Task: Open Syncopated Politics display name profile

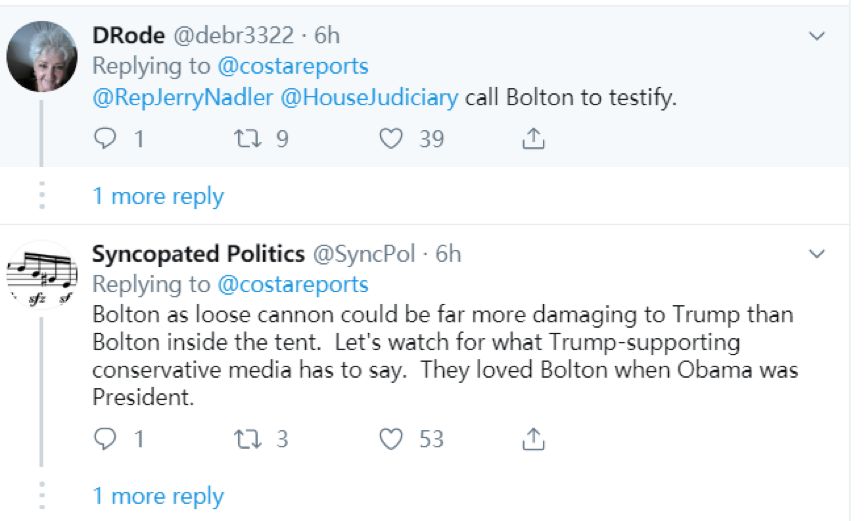Action: [197, 254]
